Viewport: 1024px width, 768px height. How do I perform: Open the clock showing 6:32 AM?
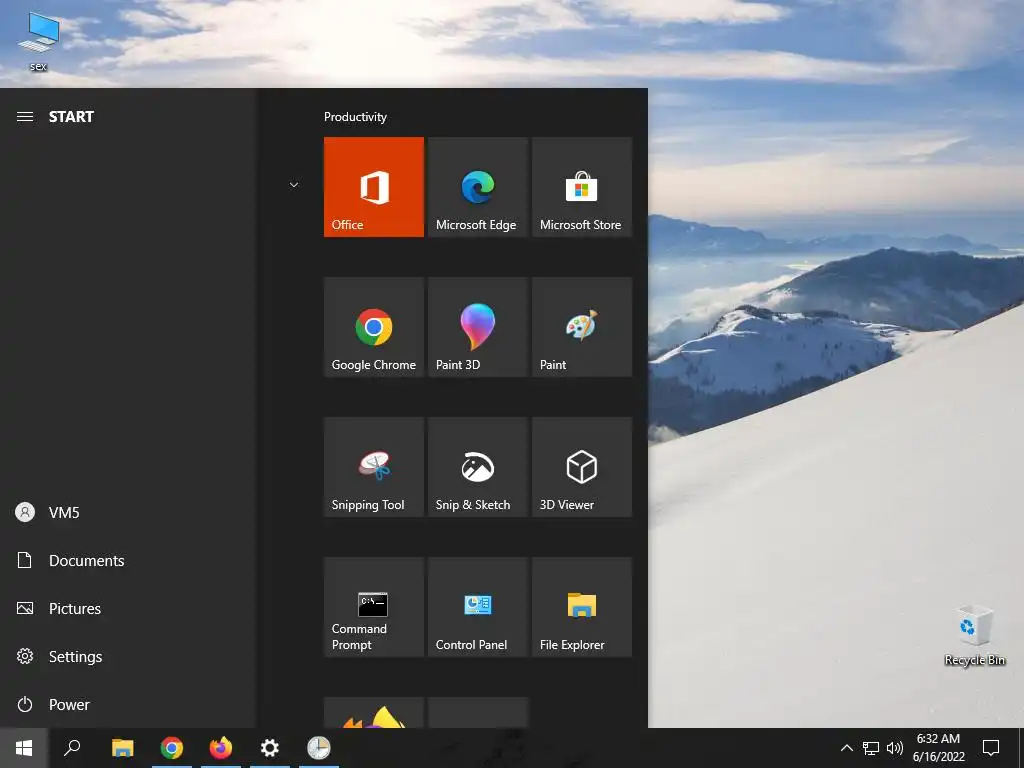(938, 748)
